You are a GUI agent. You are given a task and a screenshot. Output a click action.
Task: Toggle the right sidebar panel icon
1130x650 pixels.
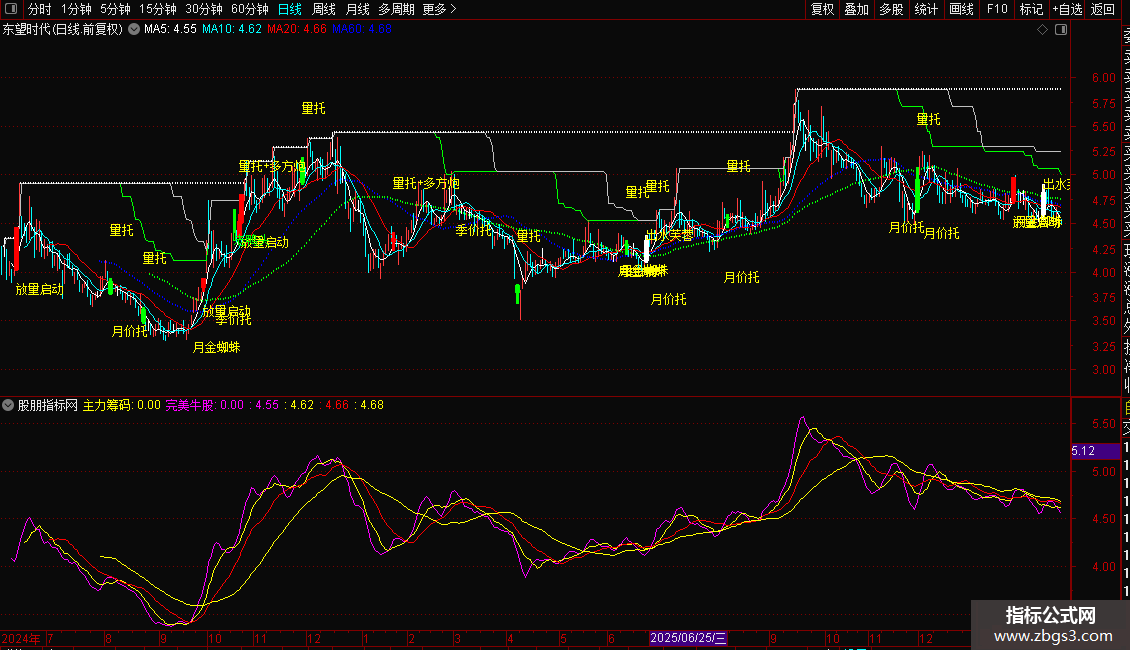pos(1061,30)
